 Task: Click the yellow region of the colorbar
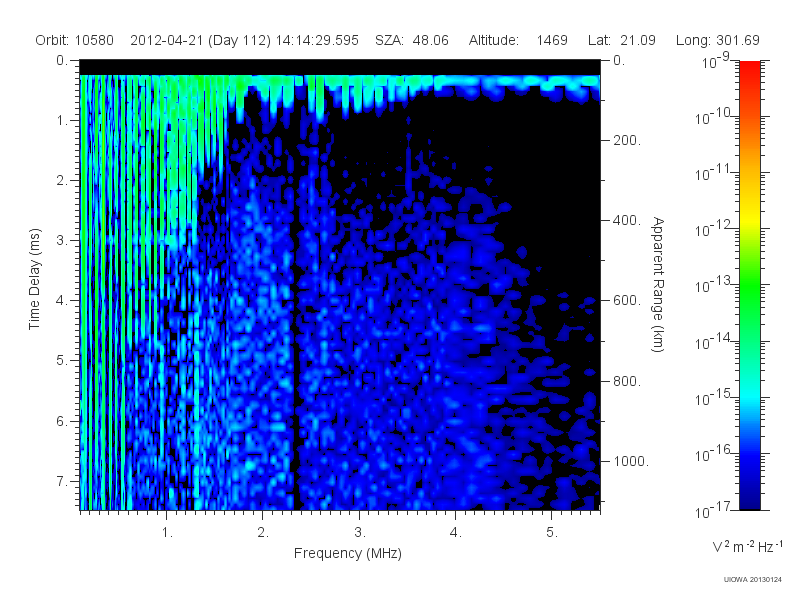pos(750,220)
